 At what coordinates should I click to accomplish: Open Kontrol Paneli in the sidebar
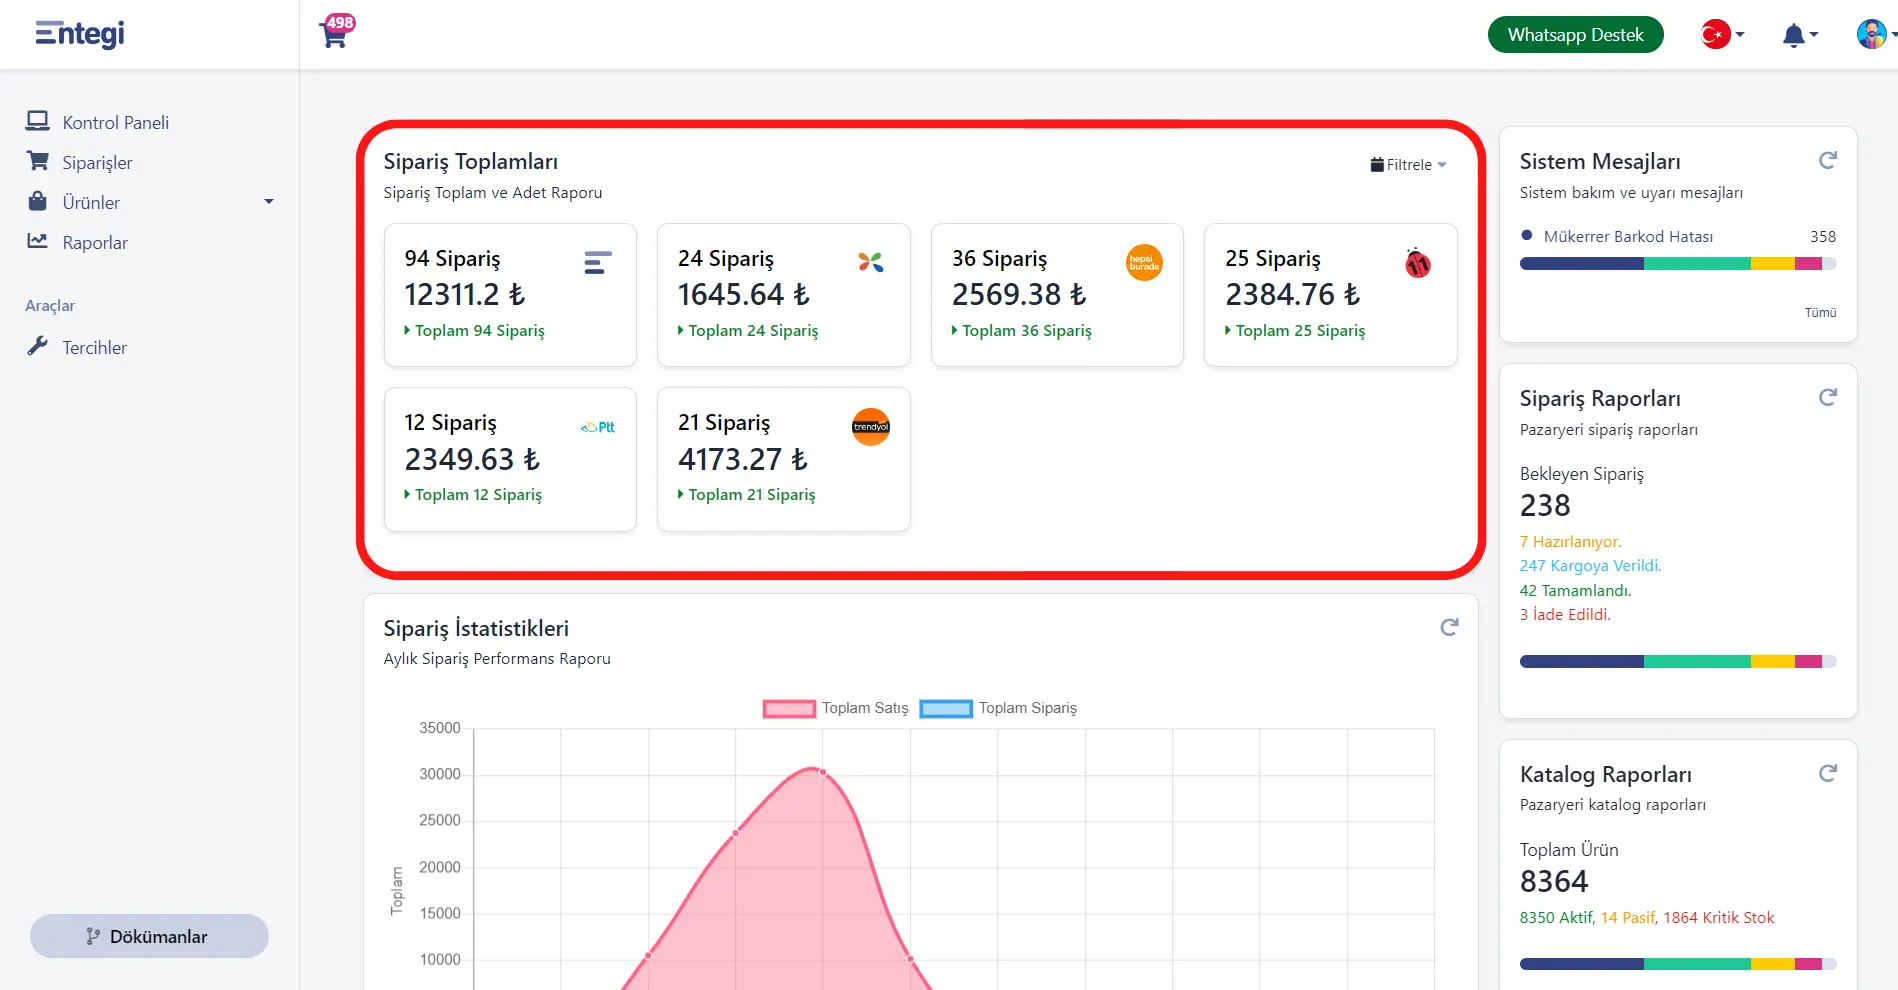[x=115, y=123]
